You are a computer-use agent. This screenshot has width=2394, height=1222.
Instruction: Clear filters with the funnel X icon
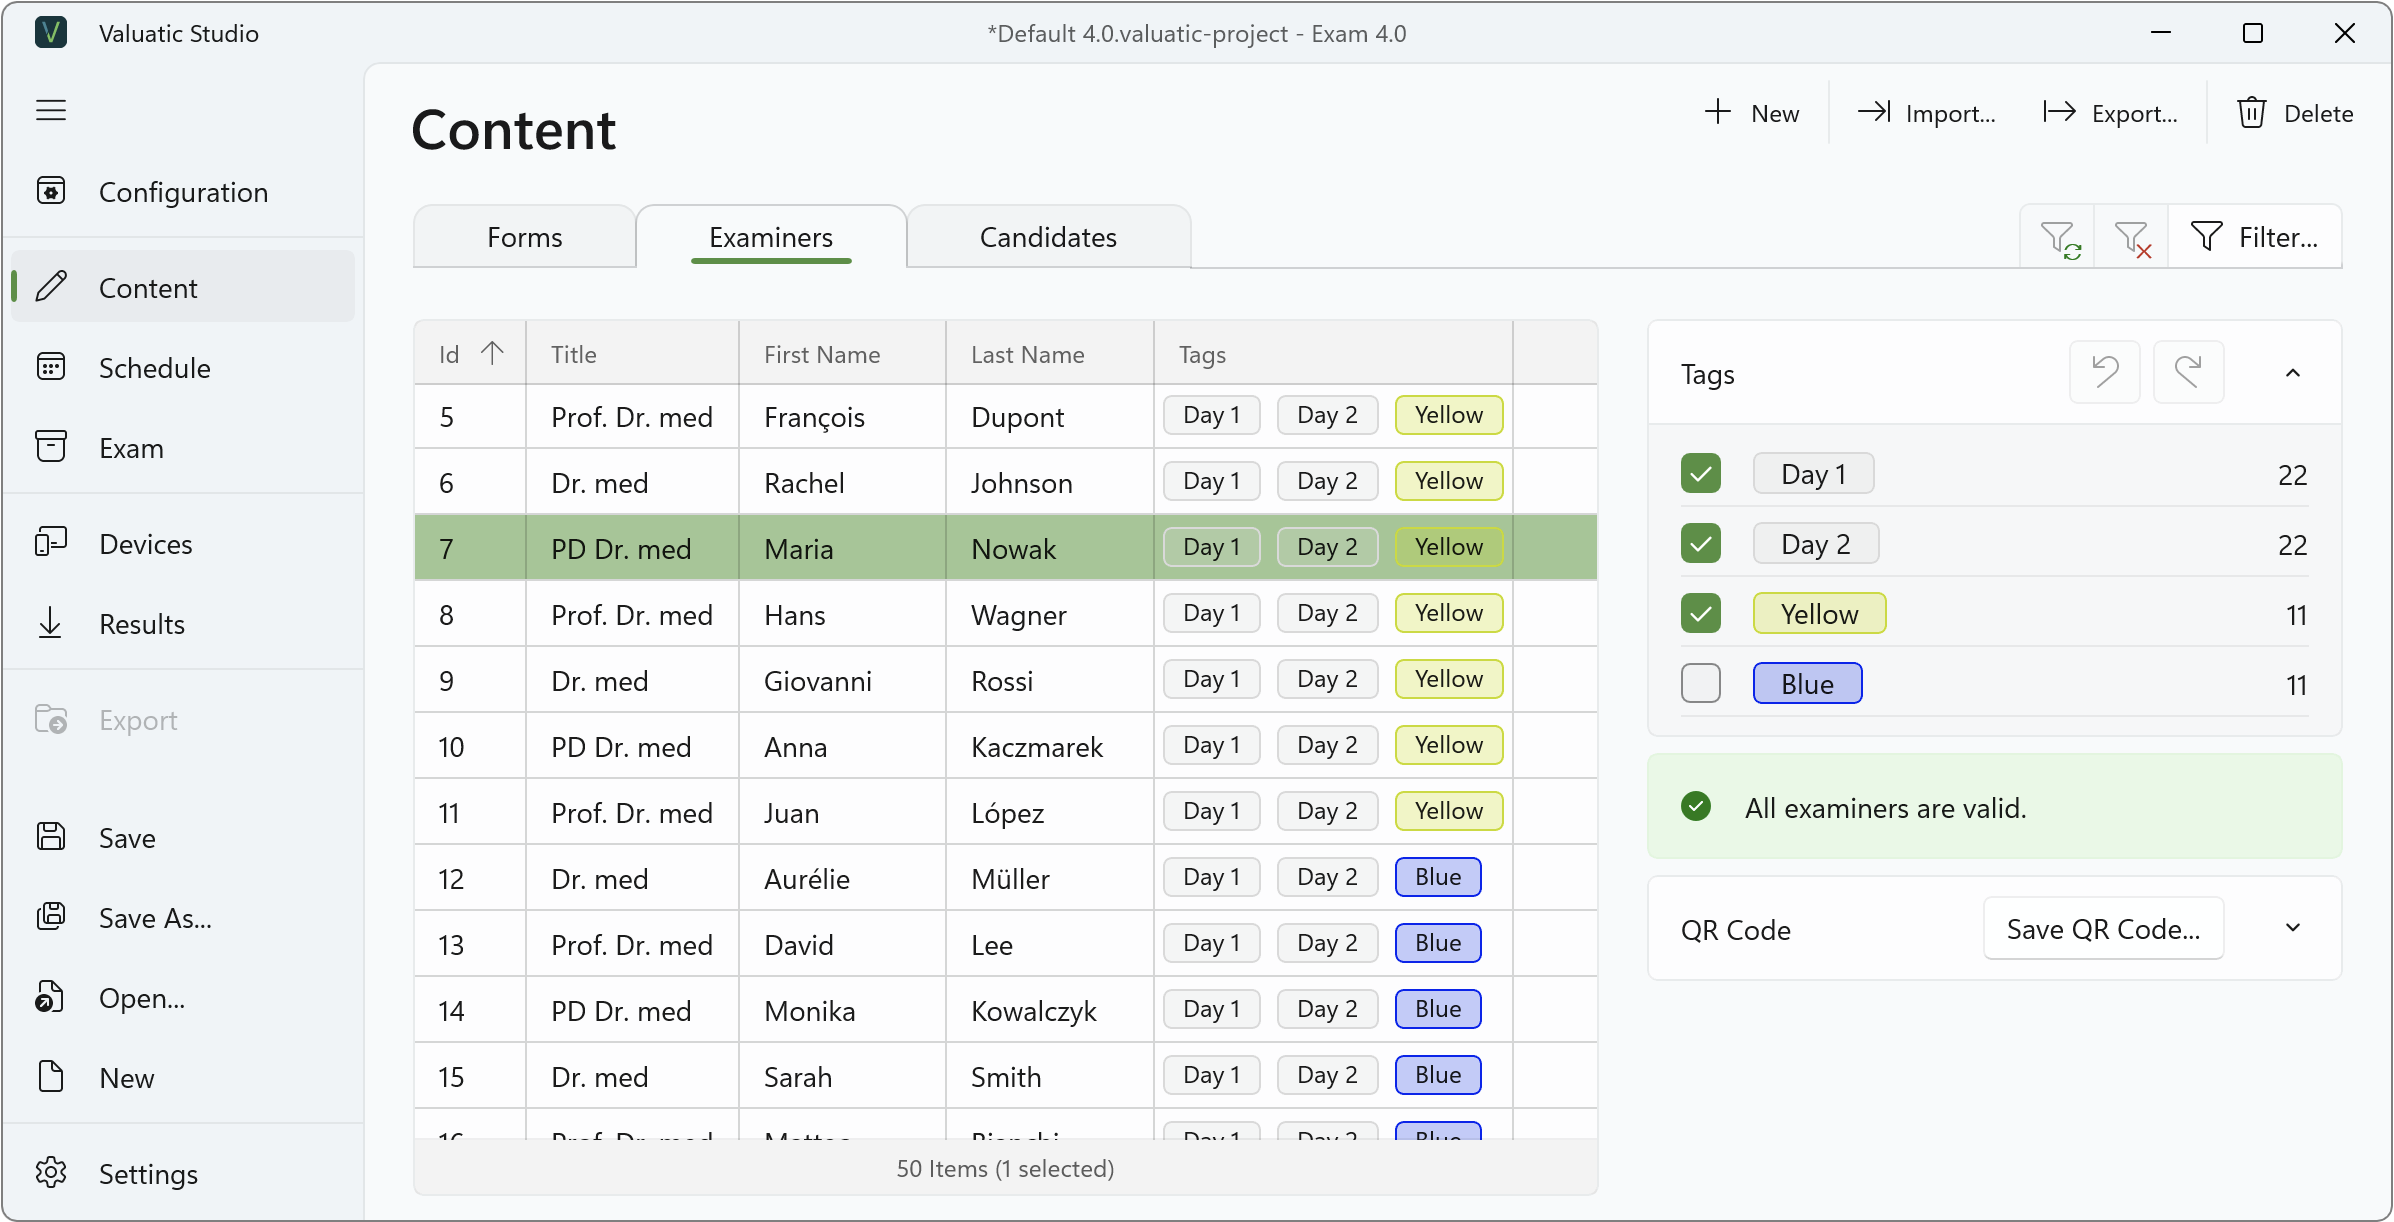click(x=2132, y=238)
